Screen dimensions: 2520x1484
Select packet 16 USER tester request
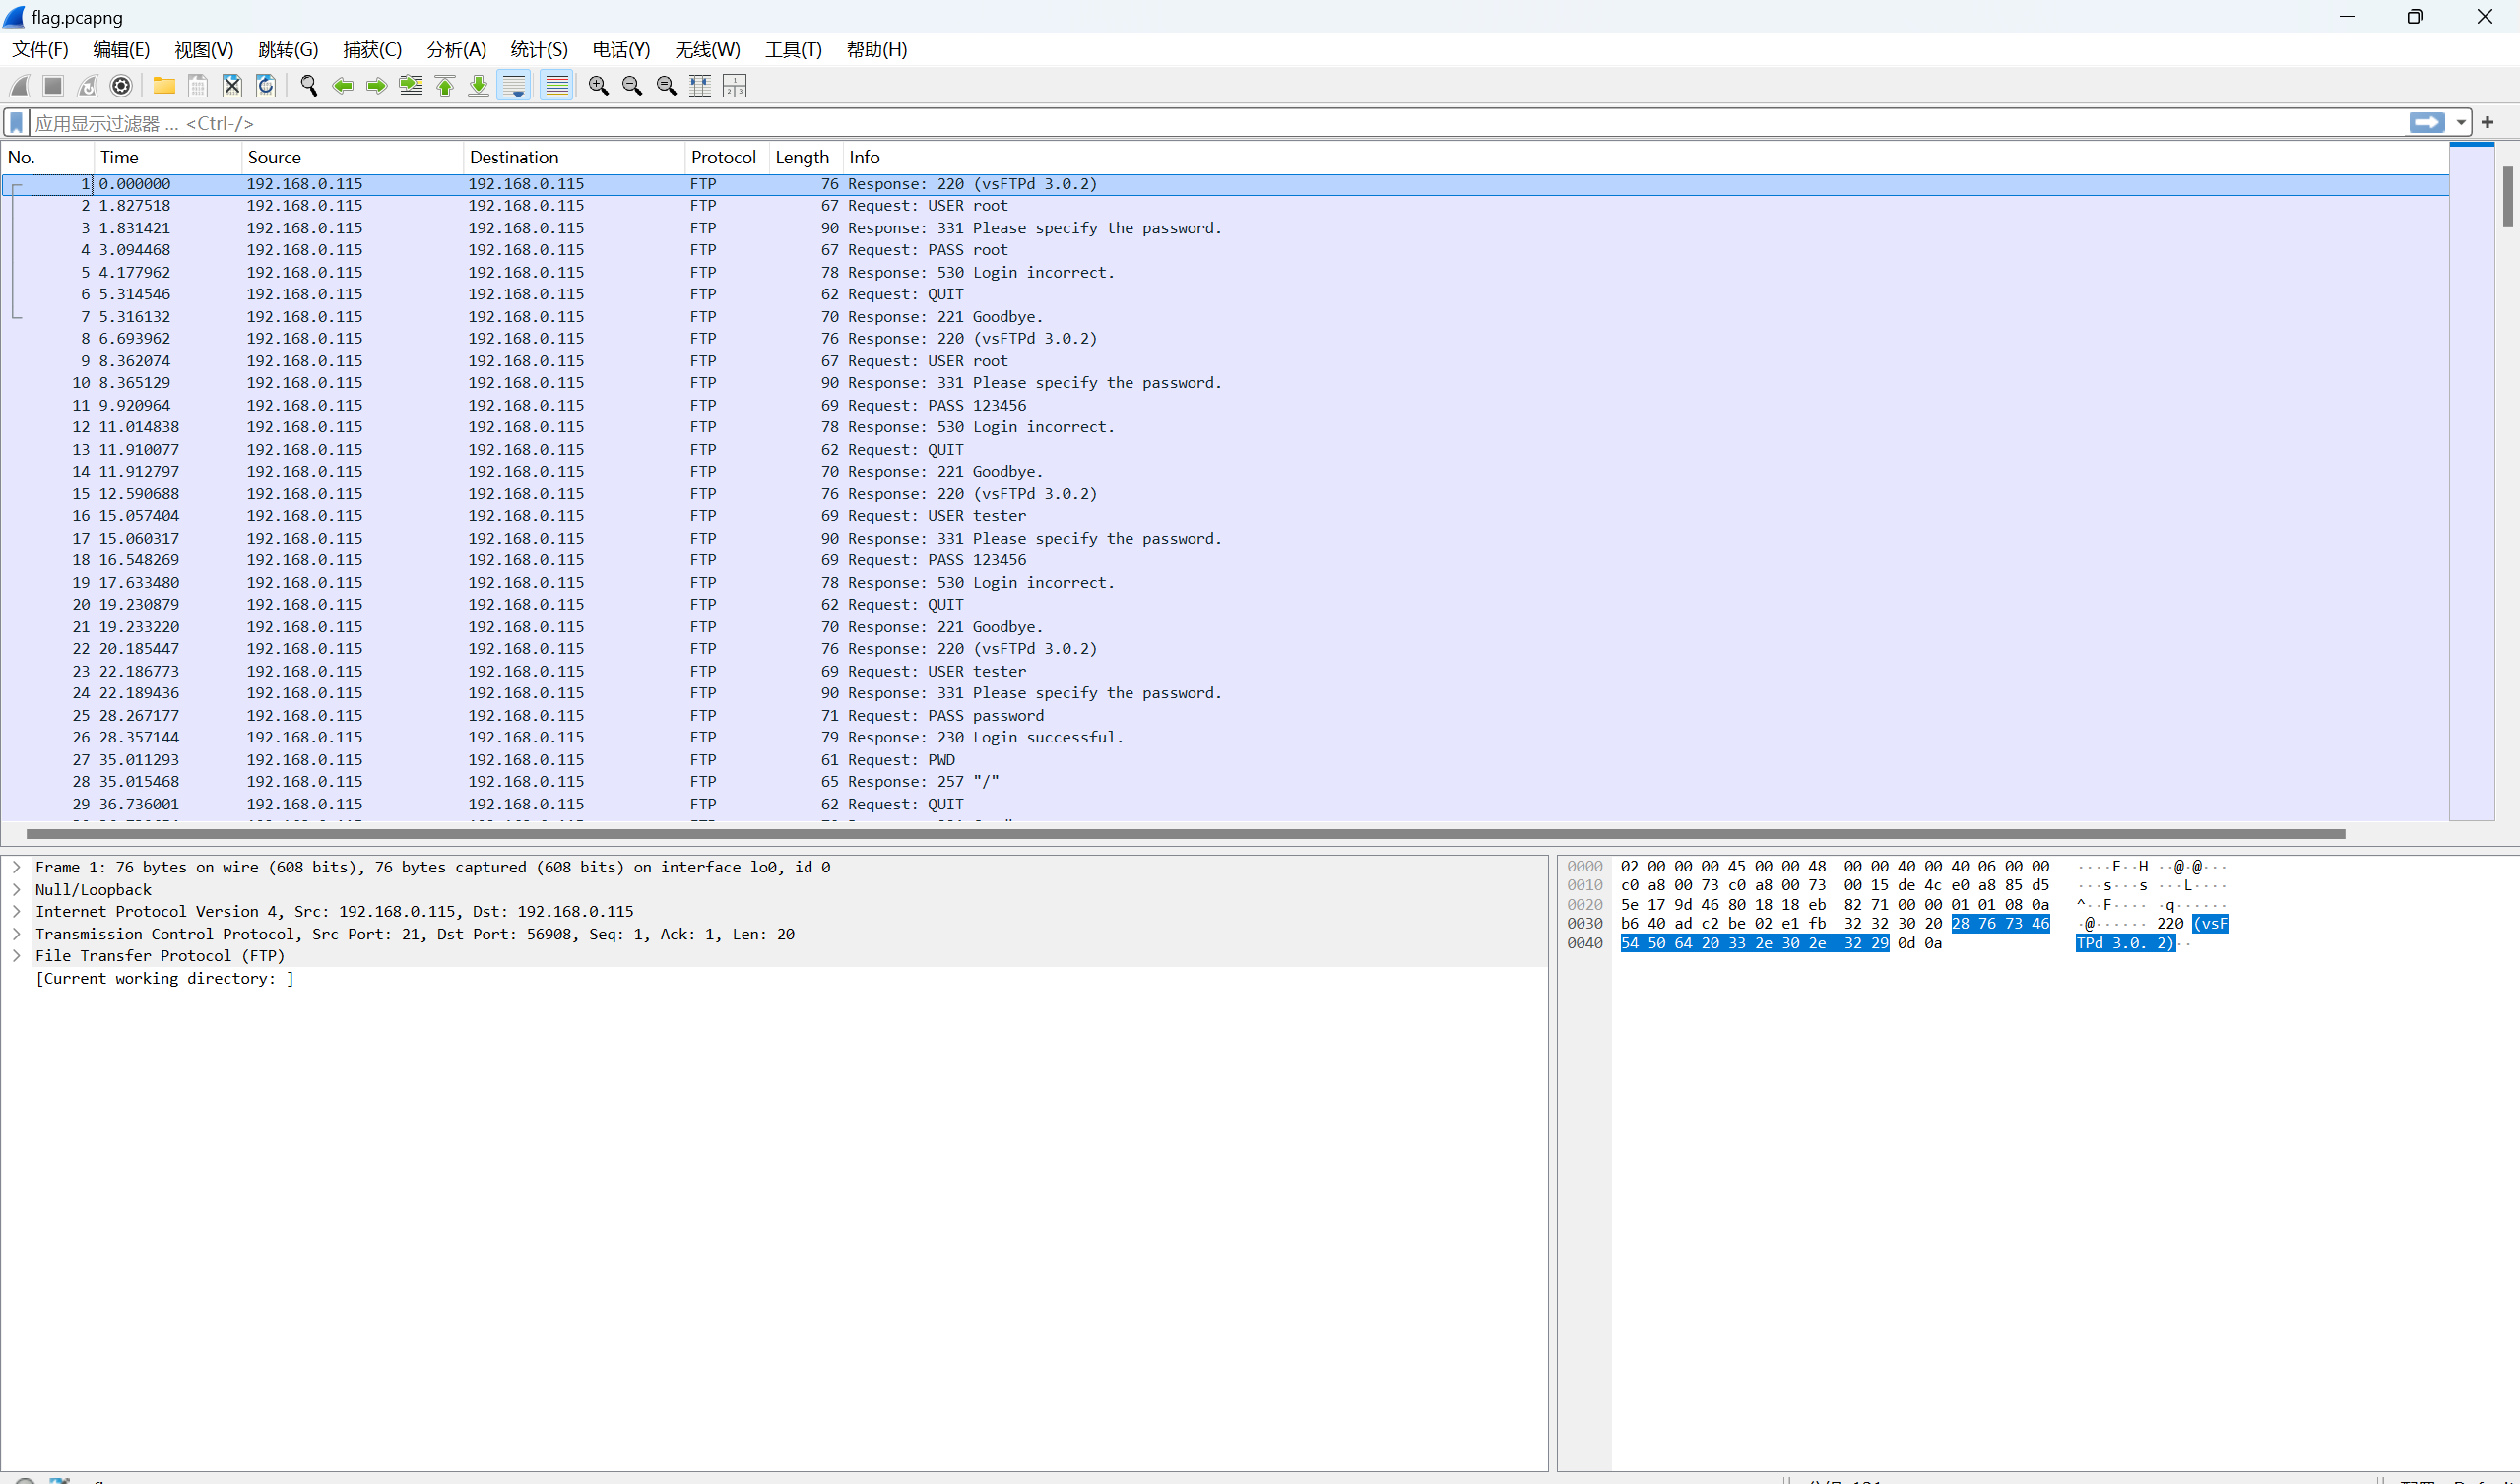(1225, 515)
